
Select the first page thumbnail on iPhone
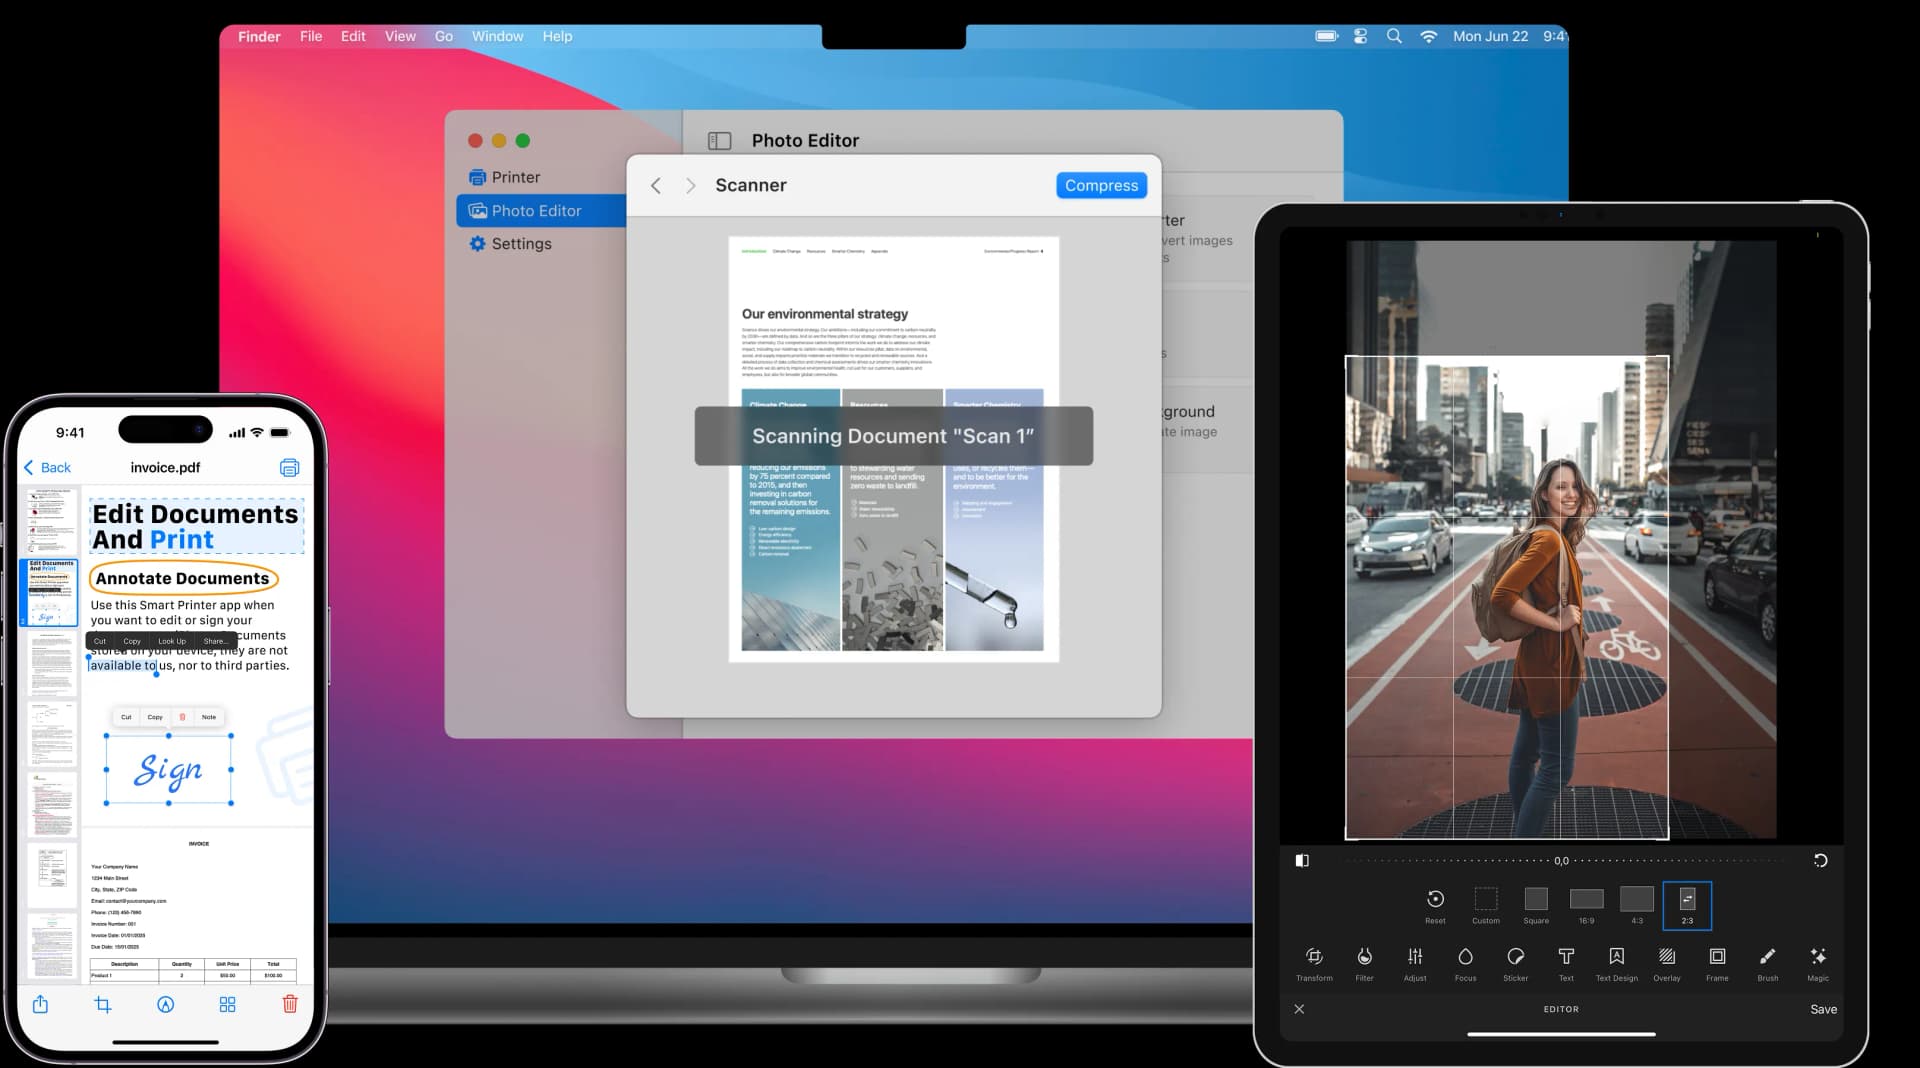point(49,520)
